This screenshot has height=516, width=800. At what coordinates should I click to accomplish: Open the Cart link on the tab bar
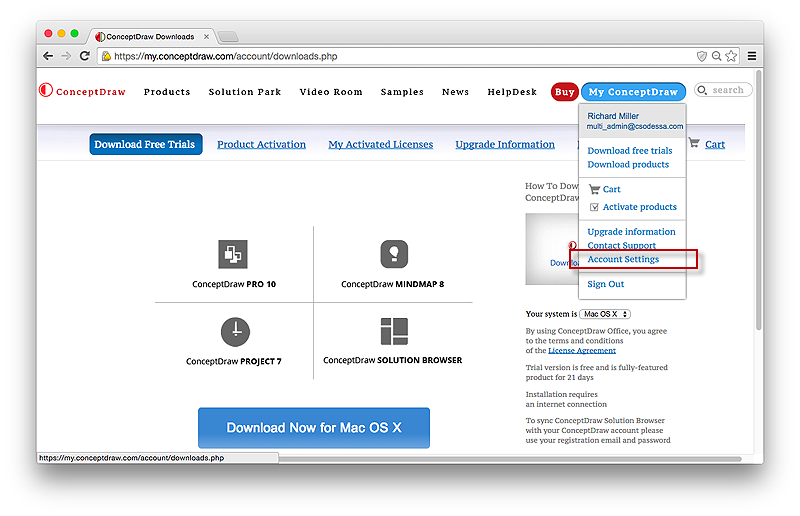click(x=715, y=144)
